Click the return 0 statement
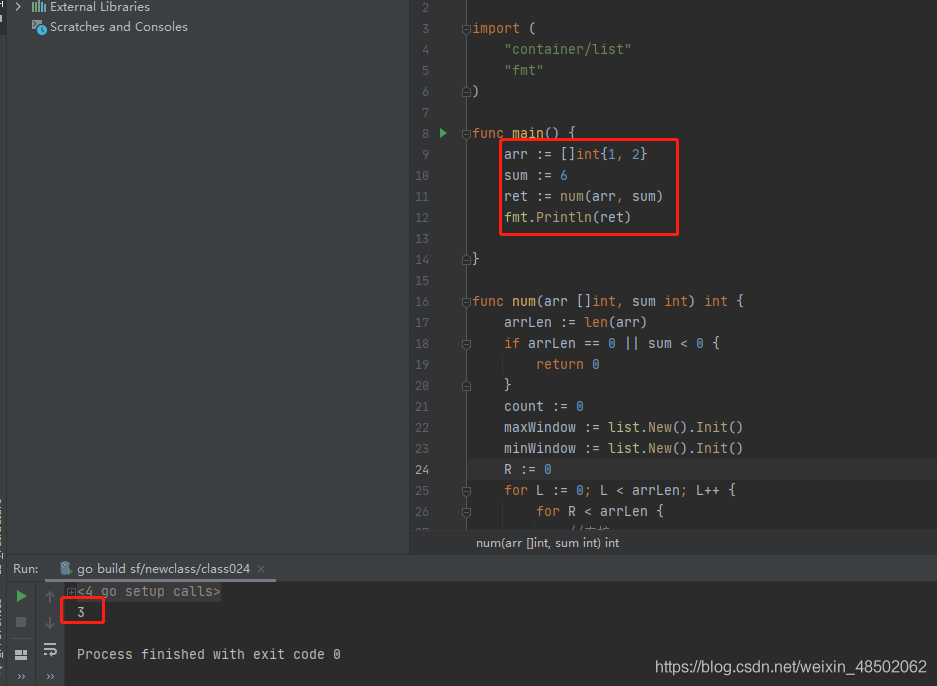The width and height of the screenshot is (937, 686). (x=568, y=364)
